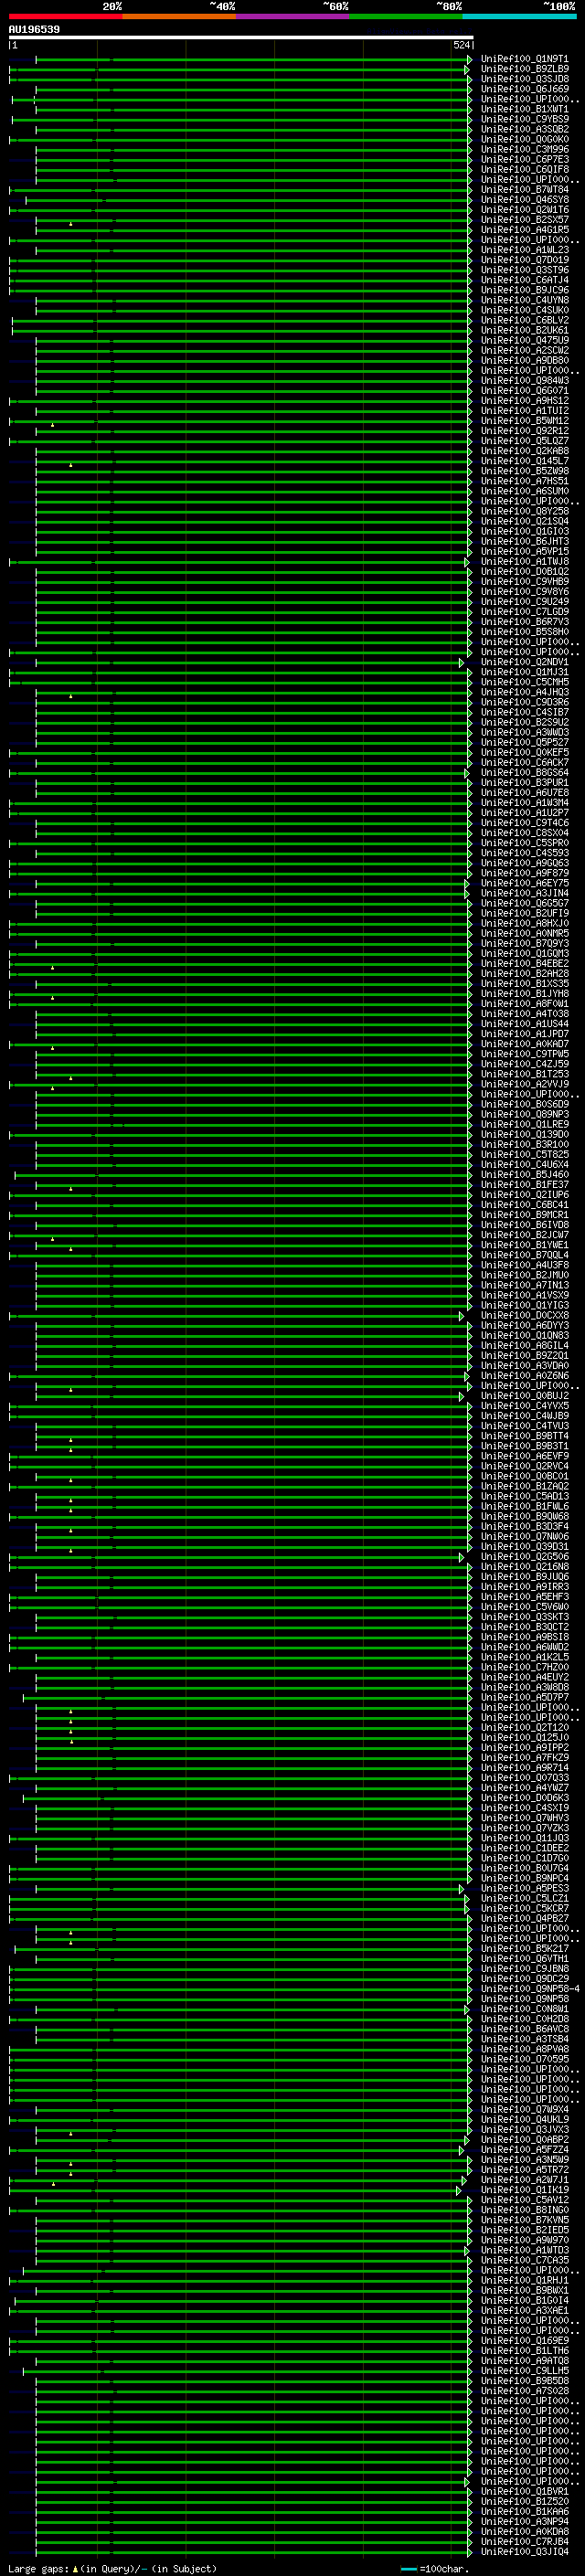
Task: Select hit label UniRef100_A4G1R5
Action: [525, 230]
